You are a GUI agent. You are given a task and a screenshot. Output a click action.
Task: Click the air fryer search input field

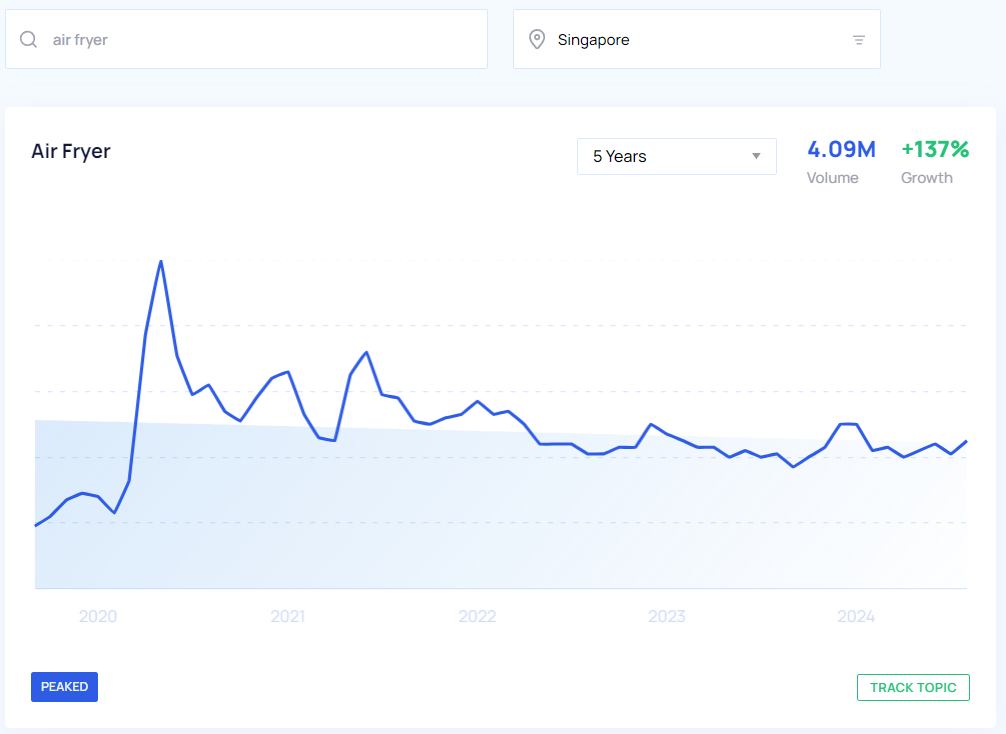260,40
